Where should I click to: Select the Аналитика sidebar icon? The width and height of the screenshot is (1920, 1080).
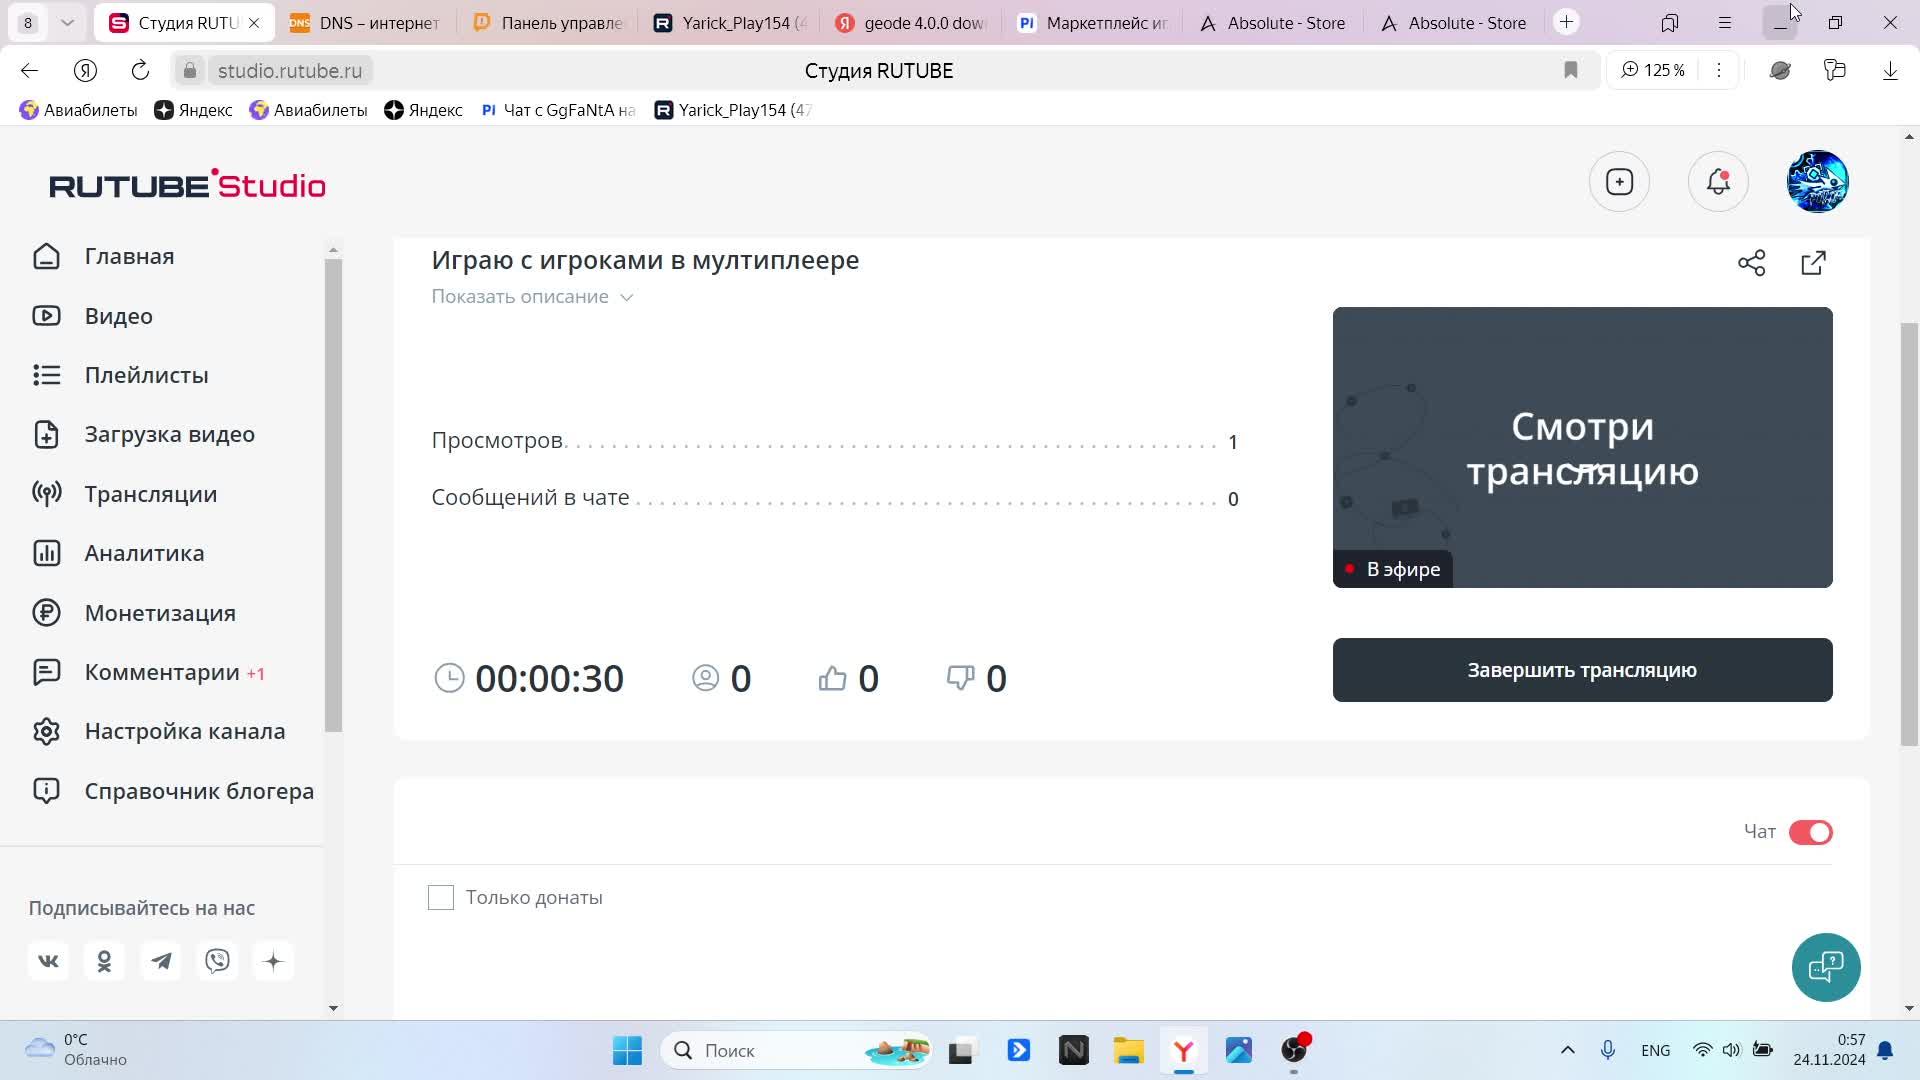[47, 552]
